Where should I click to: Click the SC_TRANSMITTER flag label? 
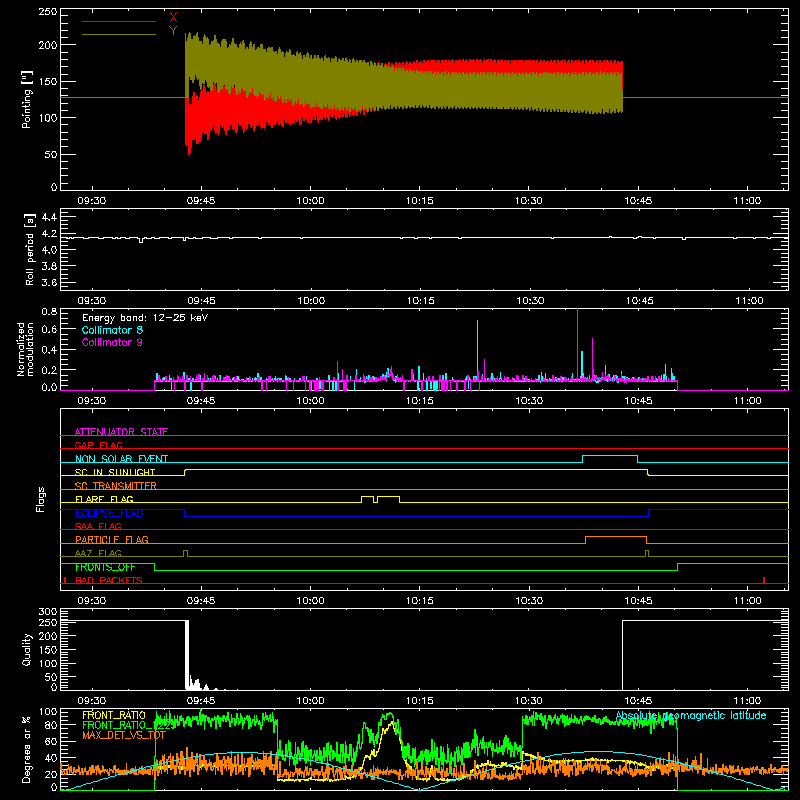point(116,485)
